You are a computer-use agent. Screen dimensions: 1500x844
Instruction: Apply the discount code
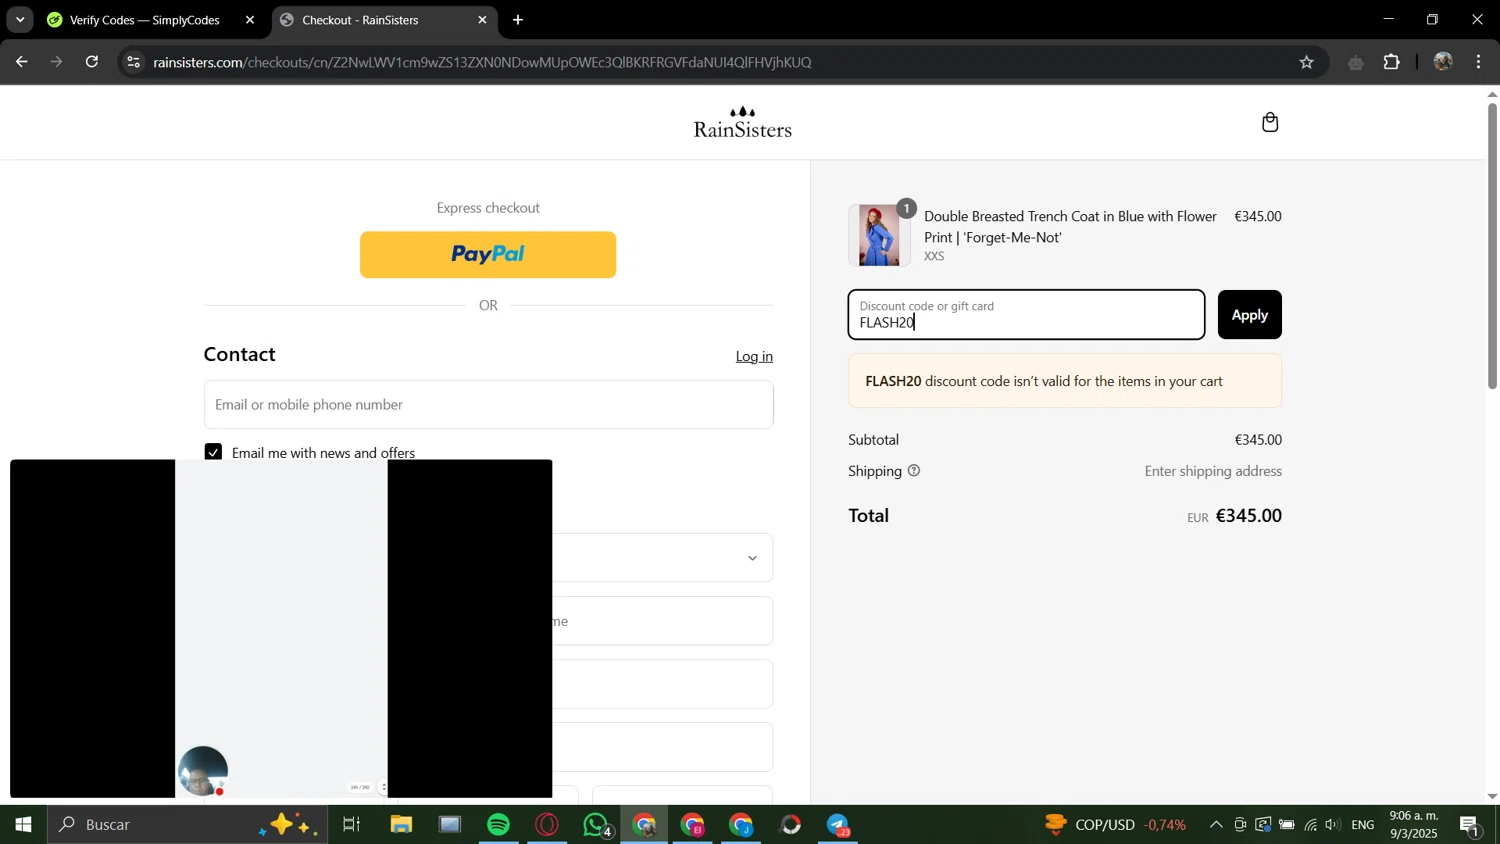tap(1249, 315)
